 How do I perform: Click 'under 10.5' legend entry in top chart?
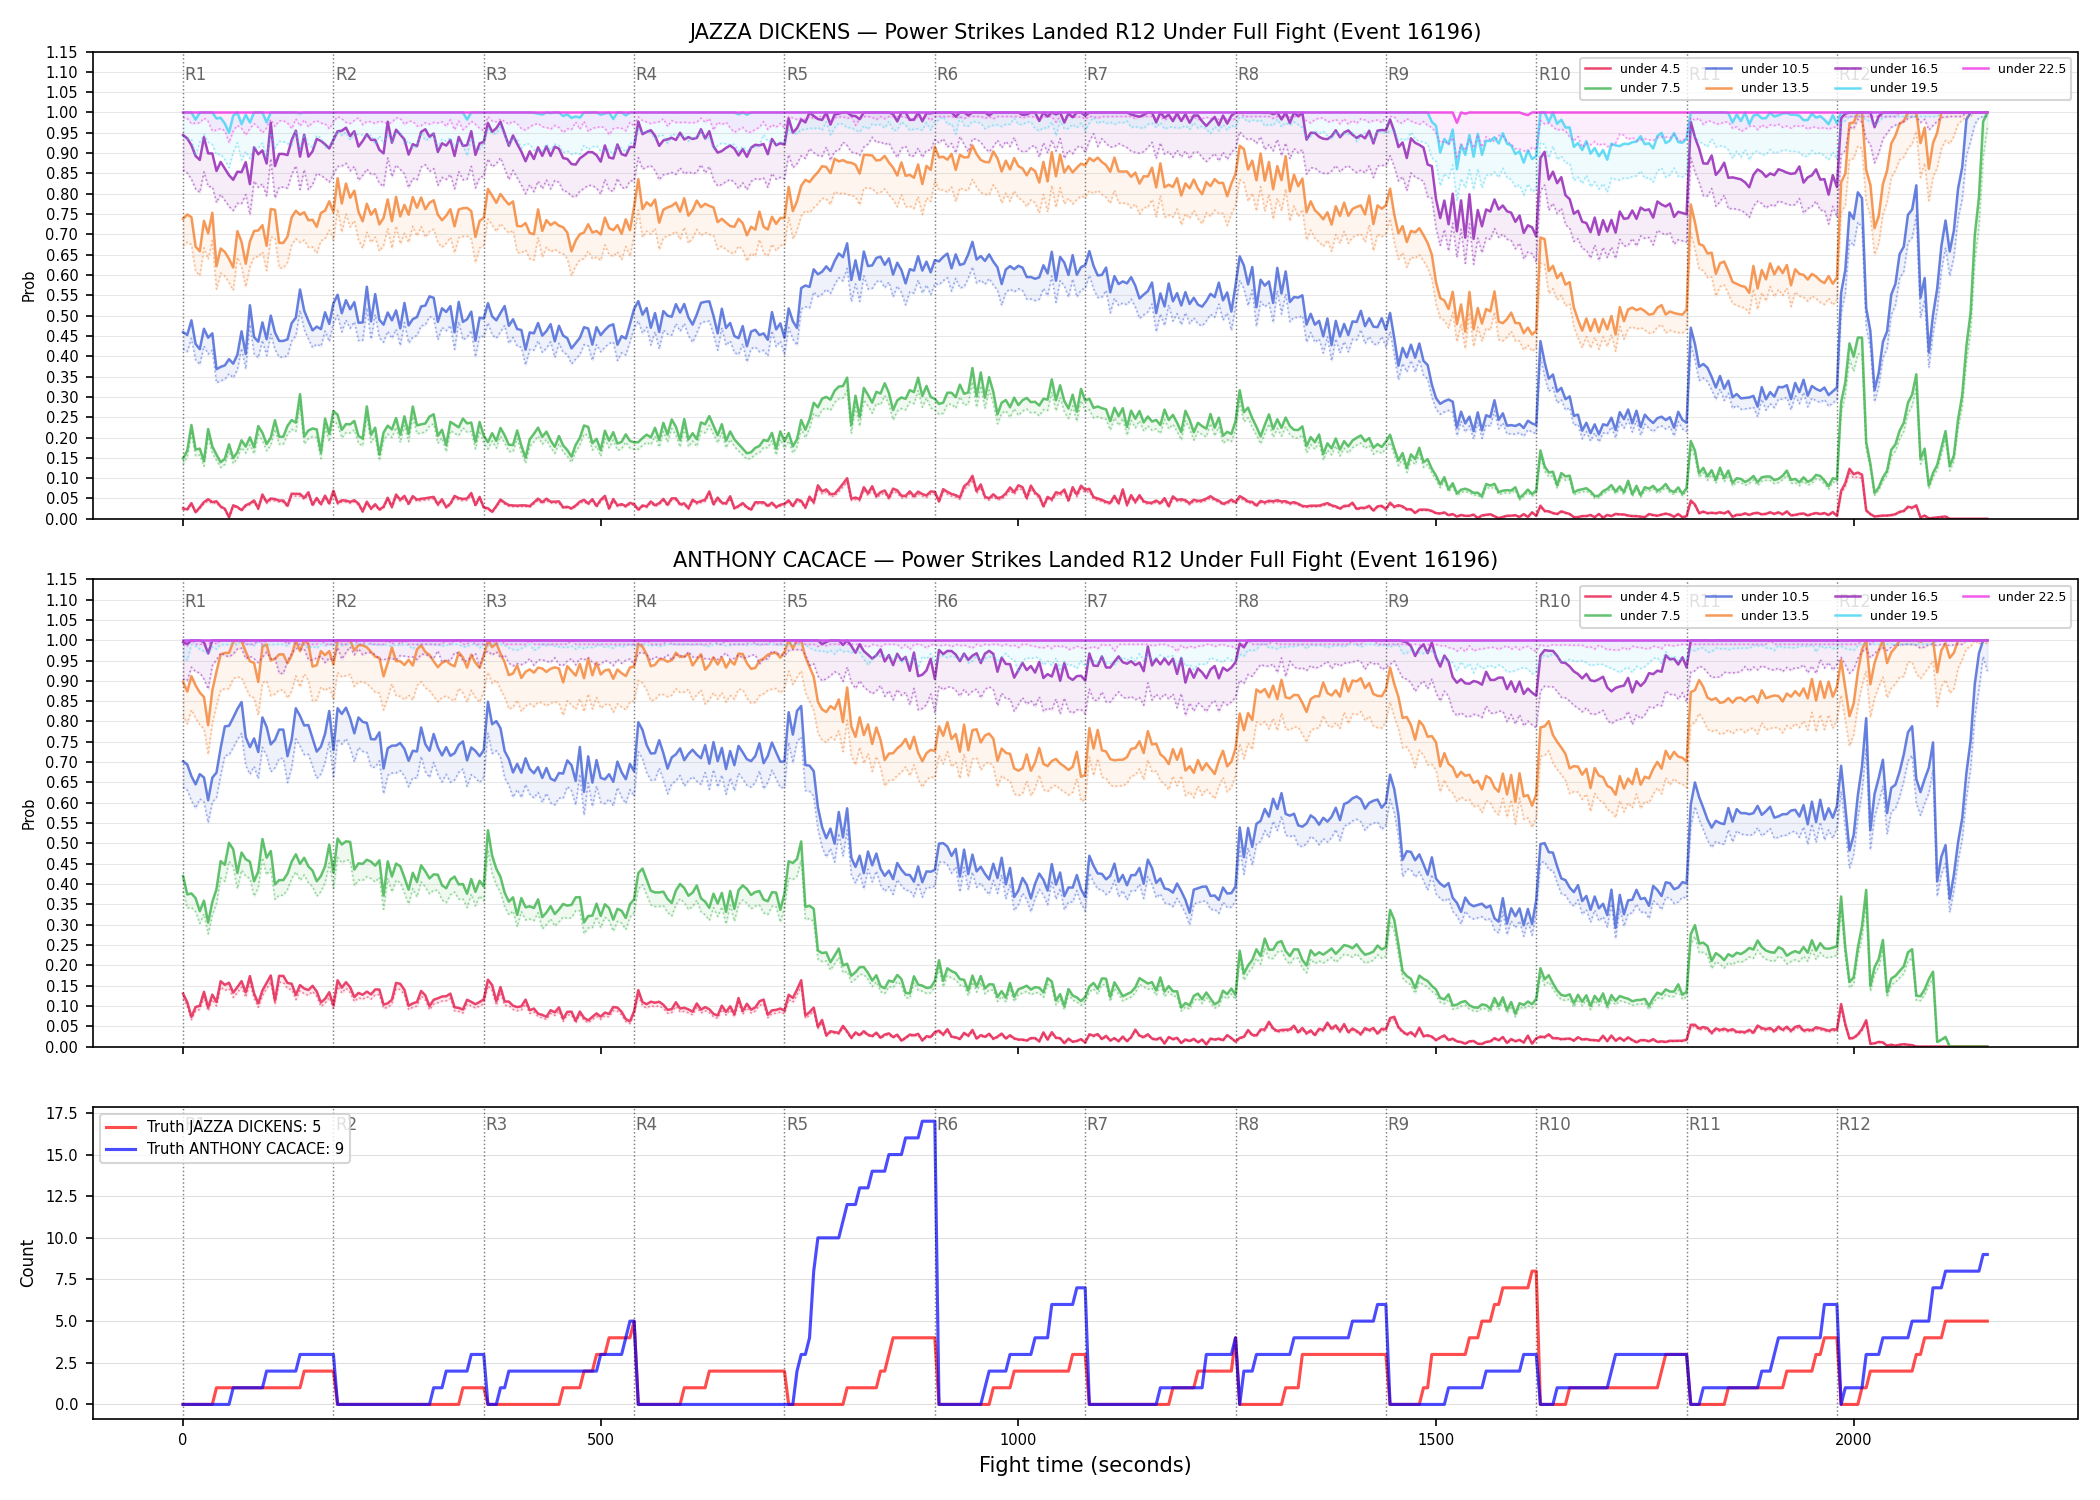pos(1757,69)
